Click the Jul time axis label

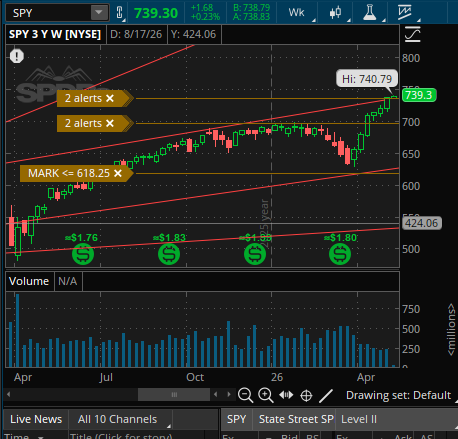point(106,377)
